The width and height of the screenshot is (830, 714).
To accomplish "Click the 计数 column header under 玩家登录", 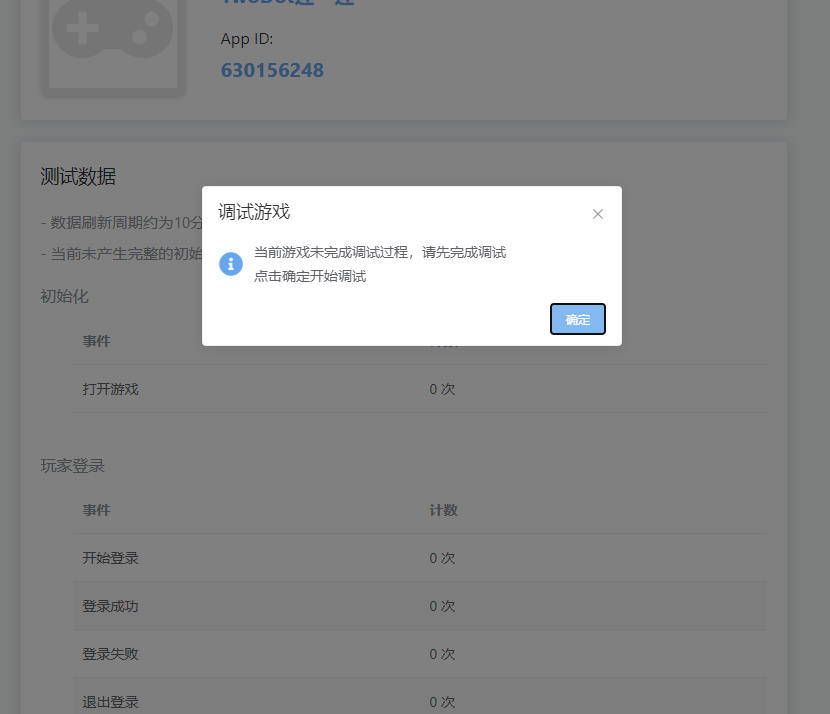I will [x=444, y=510].
